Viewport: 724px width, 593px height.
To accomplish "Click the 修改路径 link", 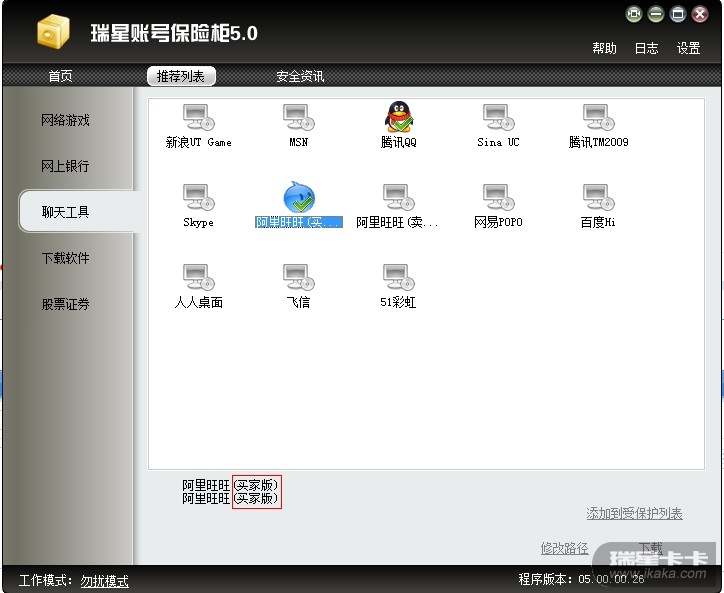I will (565, 548).
